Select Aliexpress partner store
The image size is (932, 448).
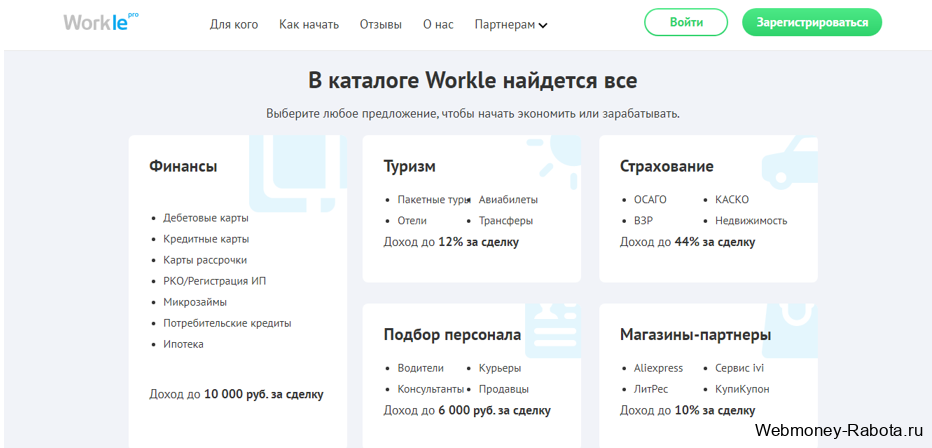point(658,368)
